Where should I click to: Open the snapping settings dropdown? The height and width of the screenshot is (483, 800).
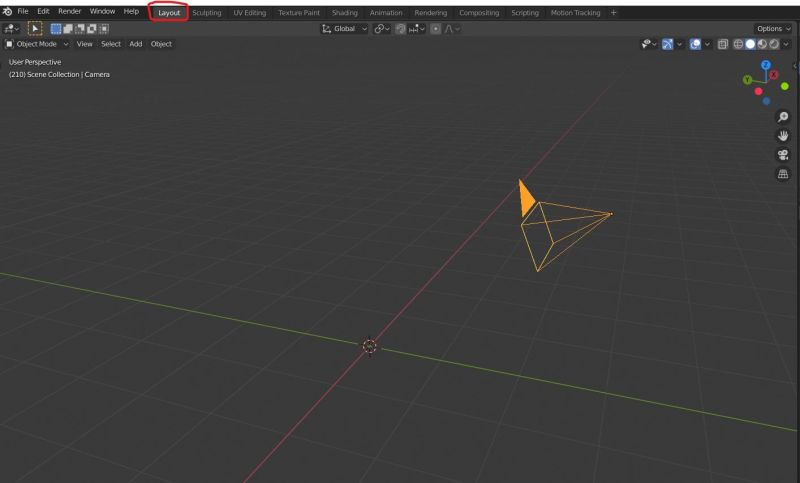coord(417,29)
